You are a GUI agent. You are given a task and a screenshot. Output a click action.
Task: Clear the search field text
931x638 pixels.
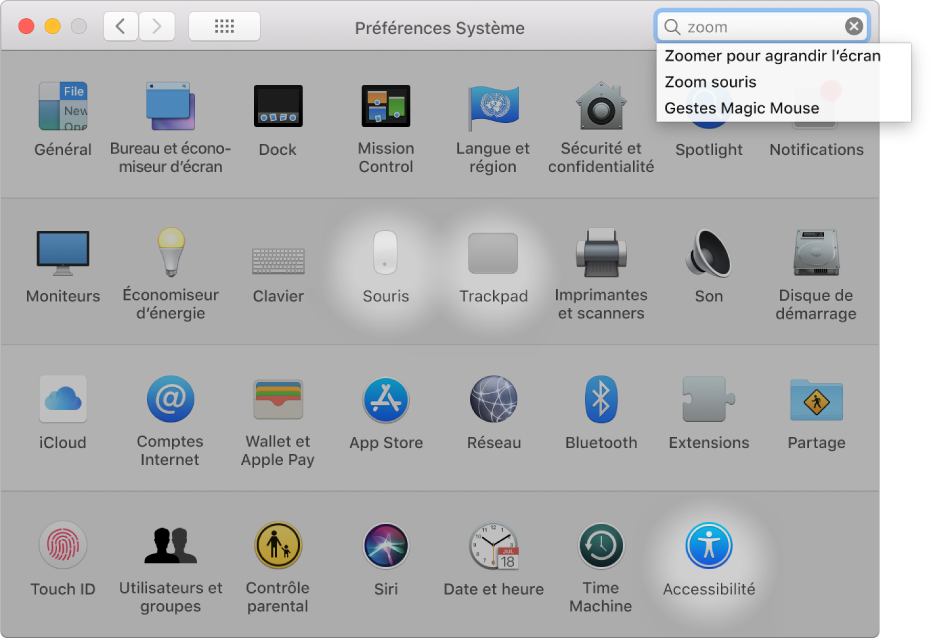click(854, 26)
